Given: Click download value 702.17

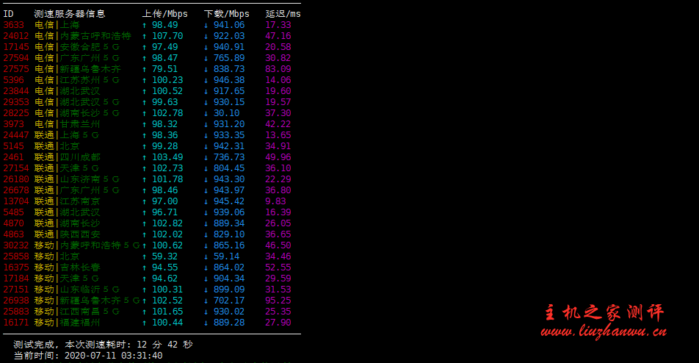Looking at the screenshot, I should click(x=229, y=301).
